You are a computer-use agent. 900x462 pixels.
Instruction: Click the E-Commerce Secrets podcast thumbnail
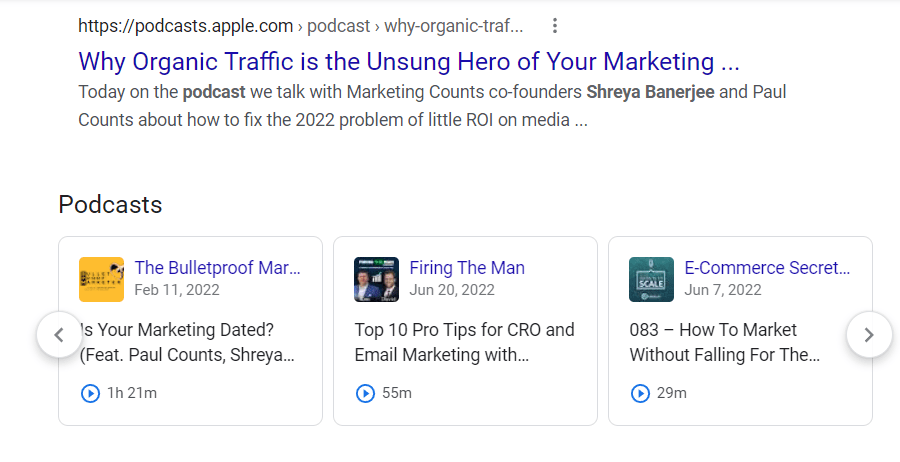651,279
